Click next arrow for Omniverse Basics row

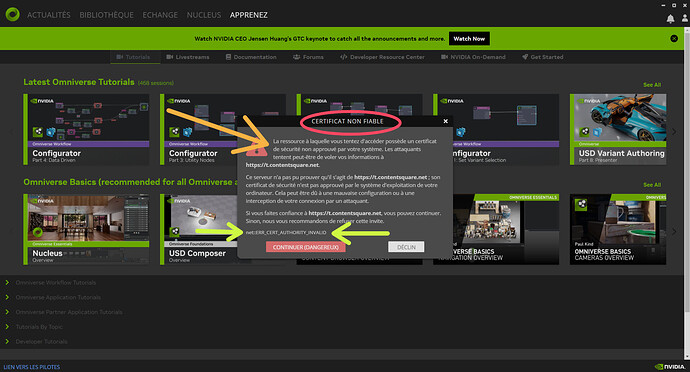[674, 231]
